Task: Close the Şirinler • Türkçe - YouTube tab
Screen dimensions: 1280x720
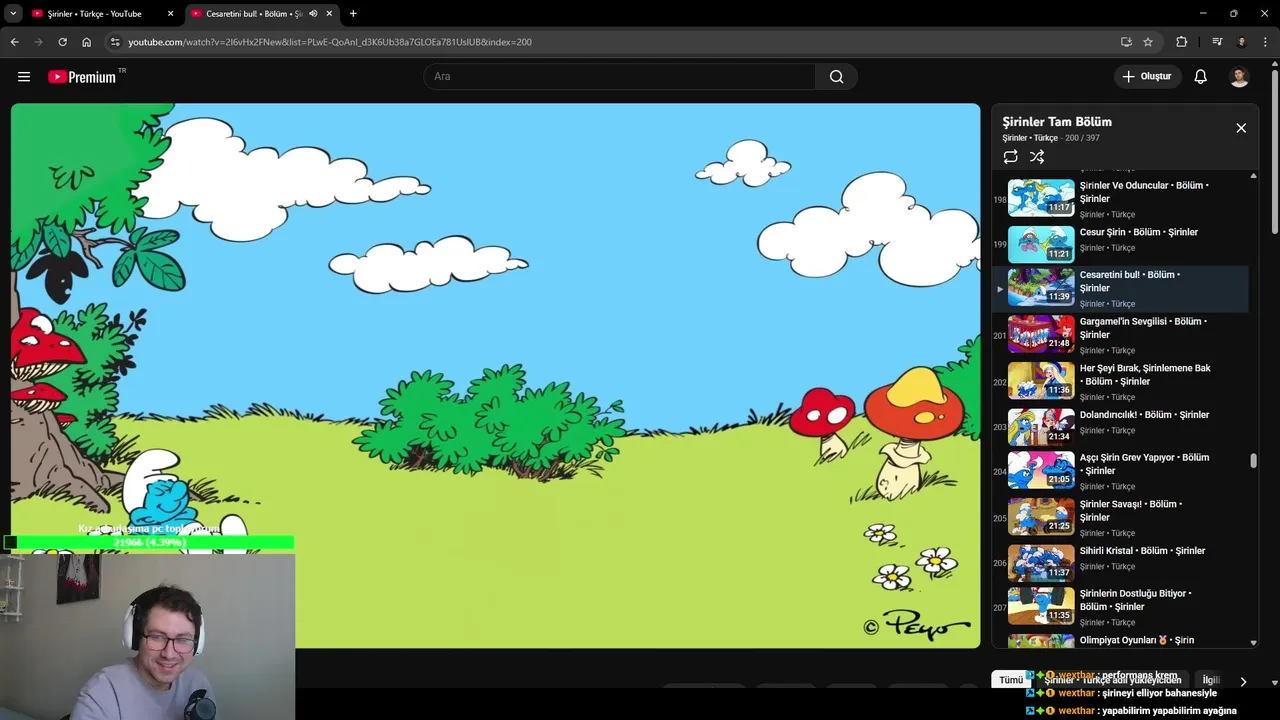Action: point(170,14)
